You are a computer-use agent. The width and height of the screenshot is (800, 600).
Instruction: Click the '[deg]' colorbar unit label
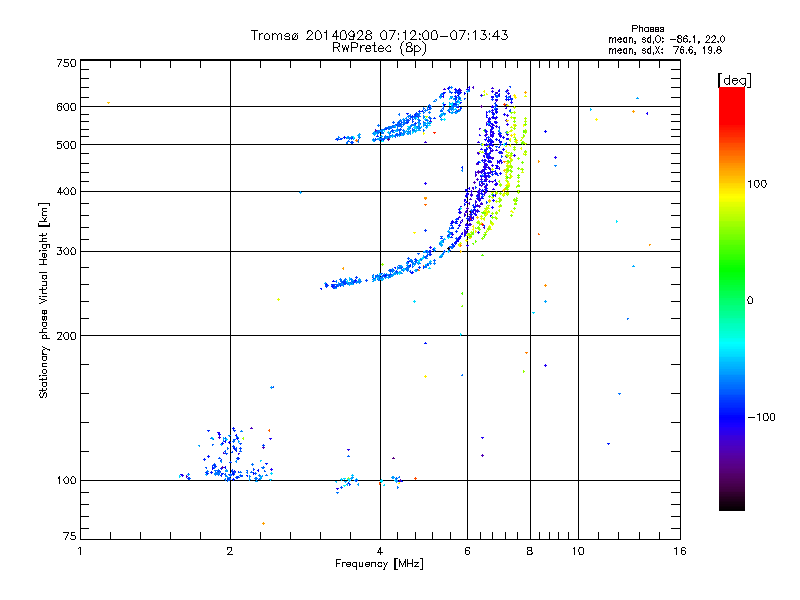[x=734, y=80]
